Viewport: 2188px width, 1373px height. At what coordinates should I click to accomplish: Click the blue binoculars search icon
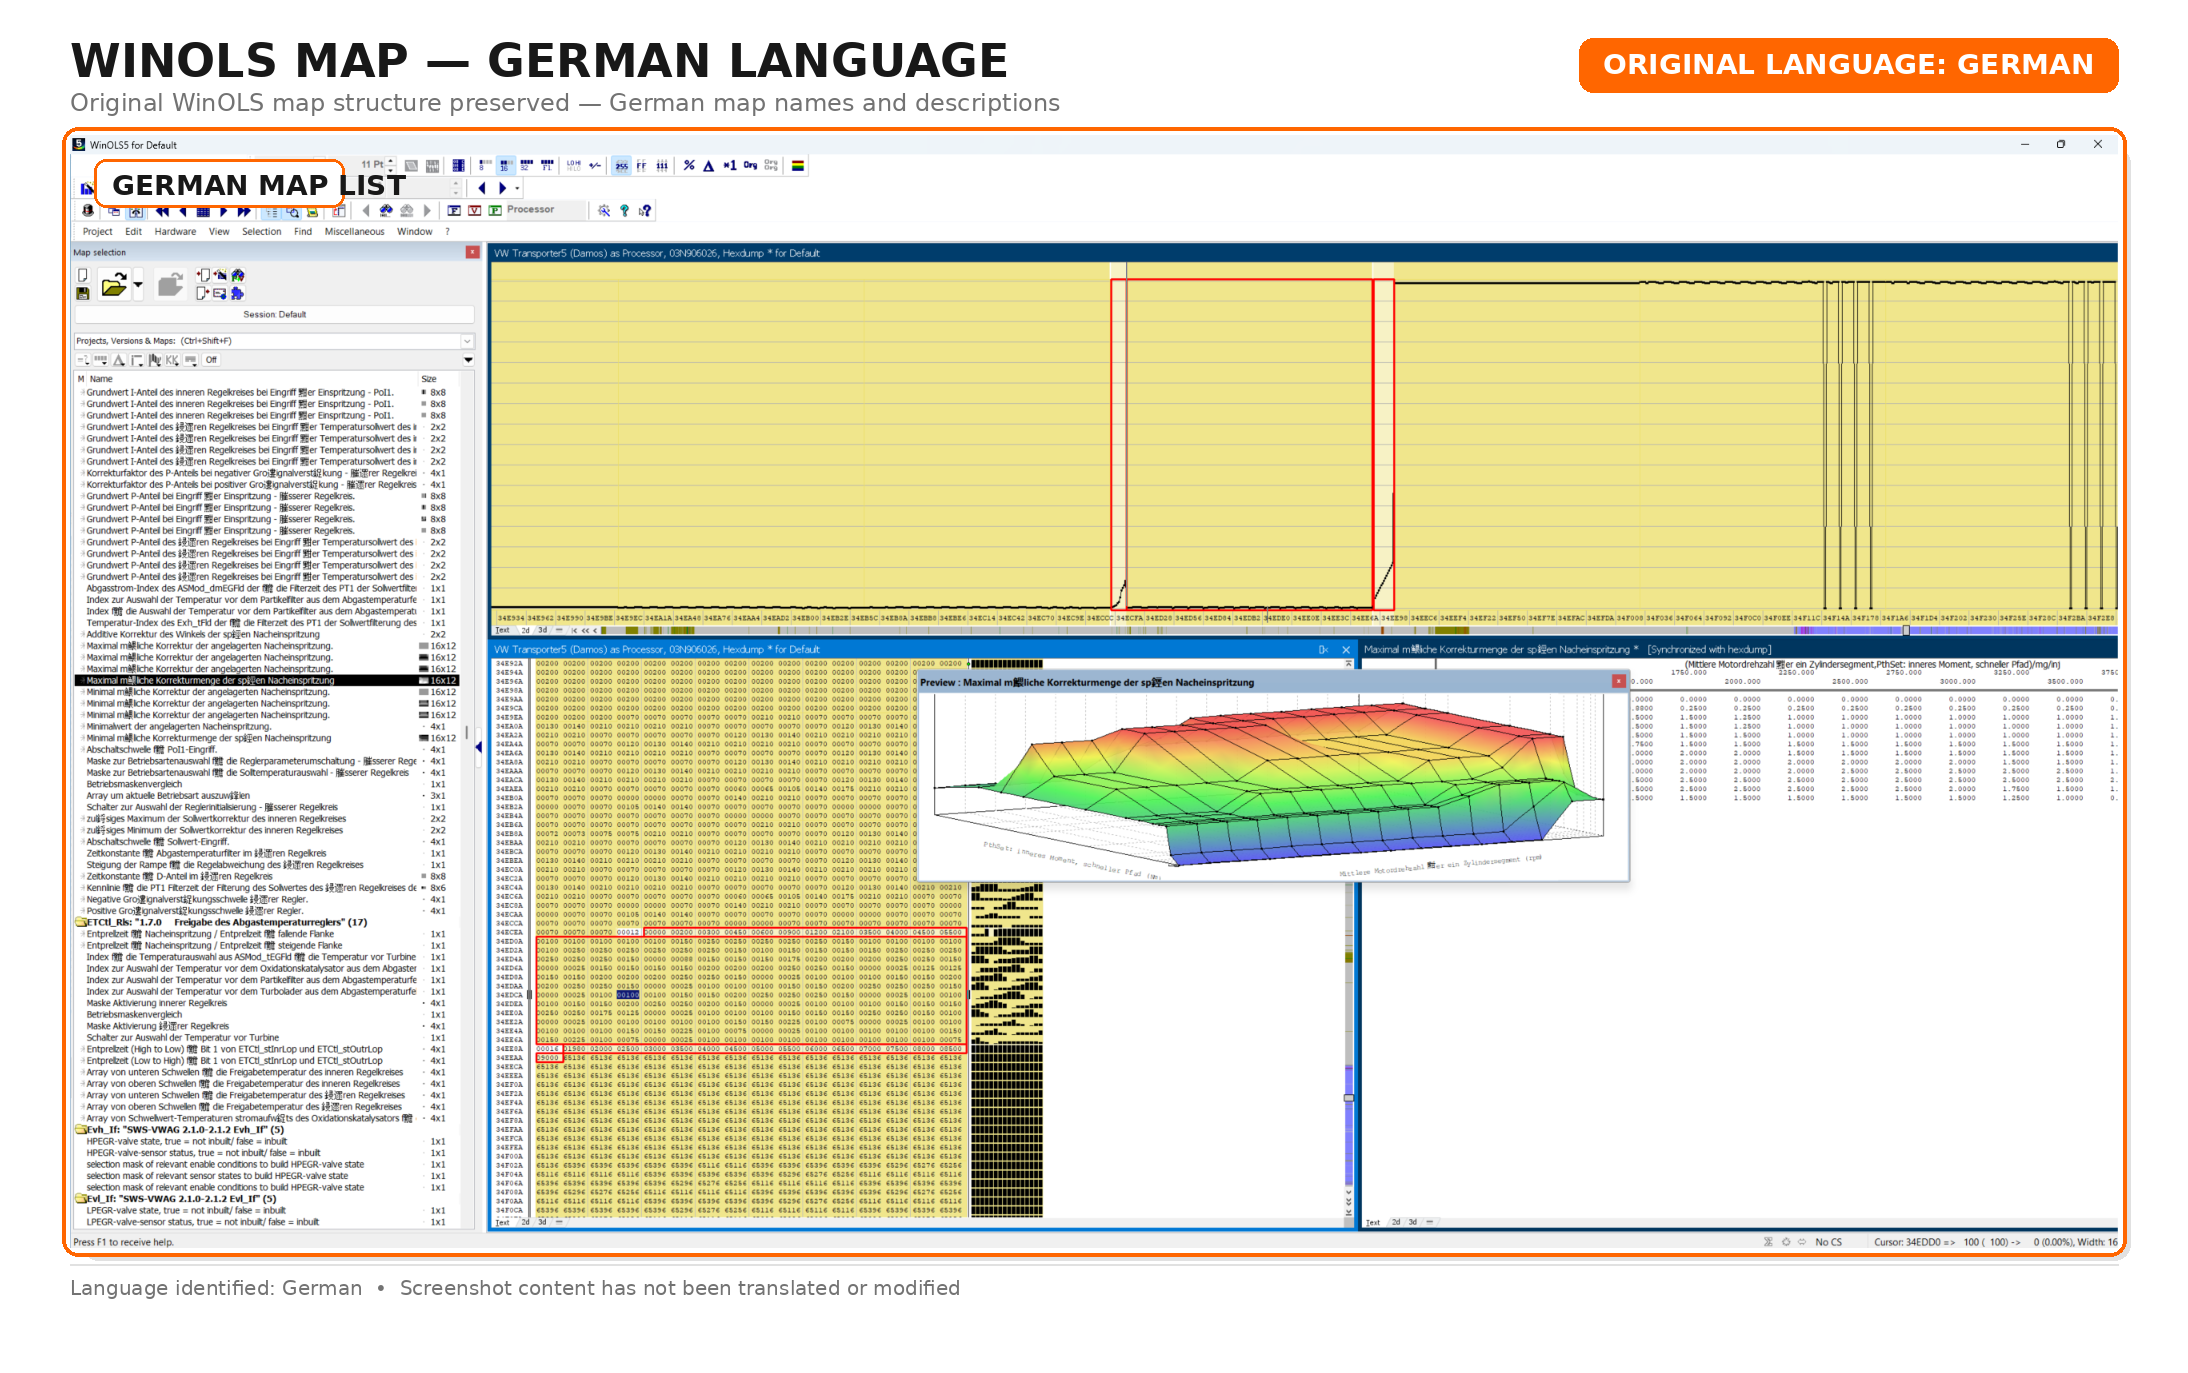[x=386, y=211]
